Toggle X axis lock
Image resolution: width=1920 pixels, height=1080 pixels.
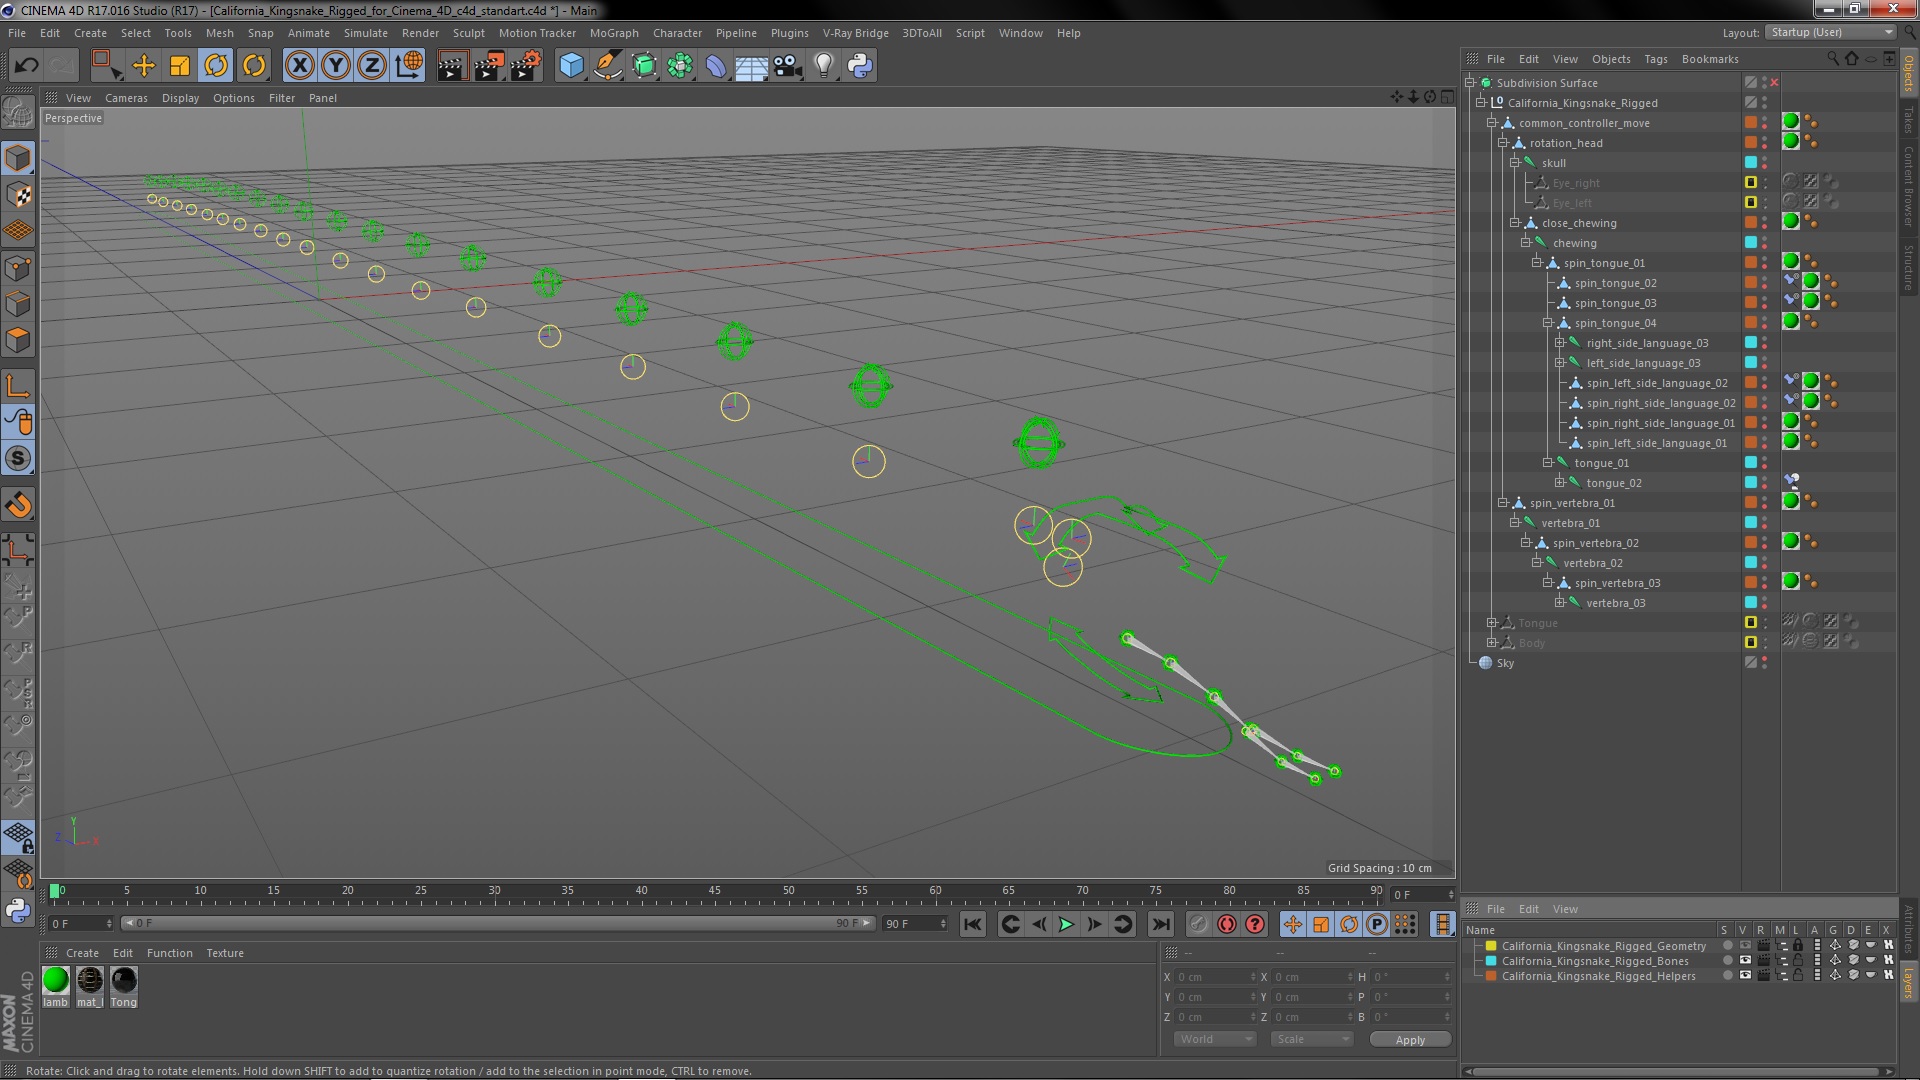pos(299,66)
